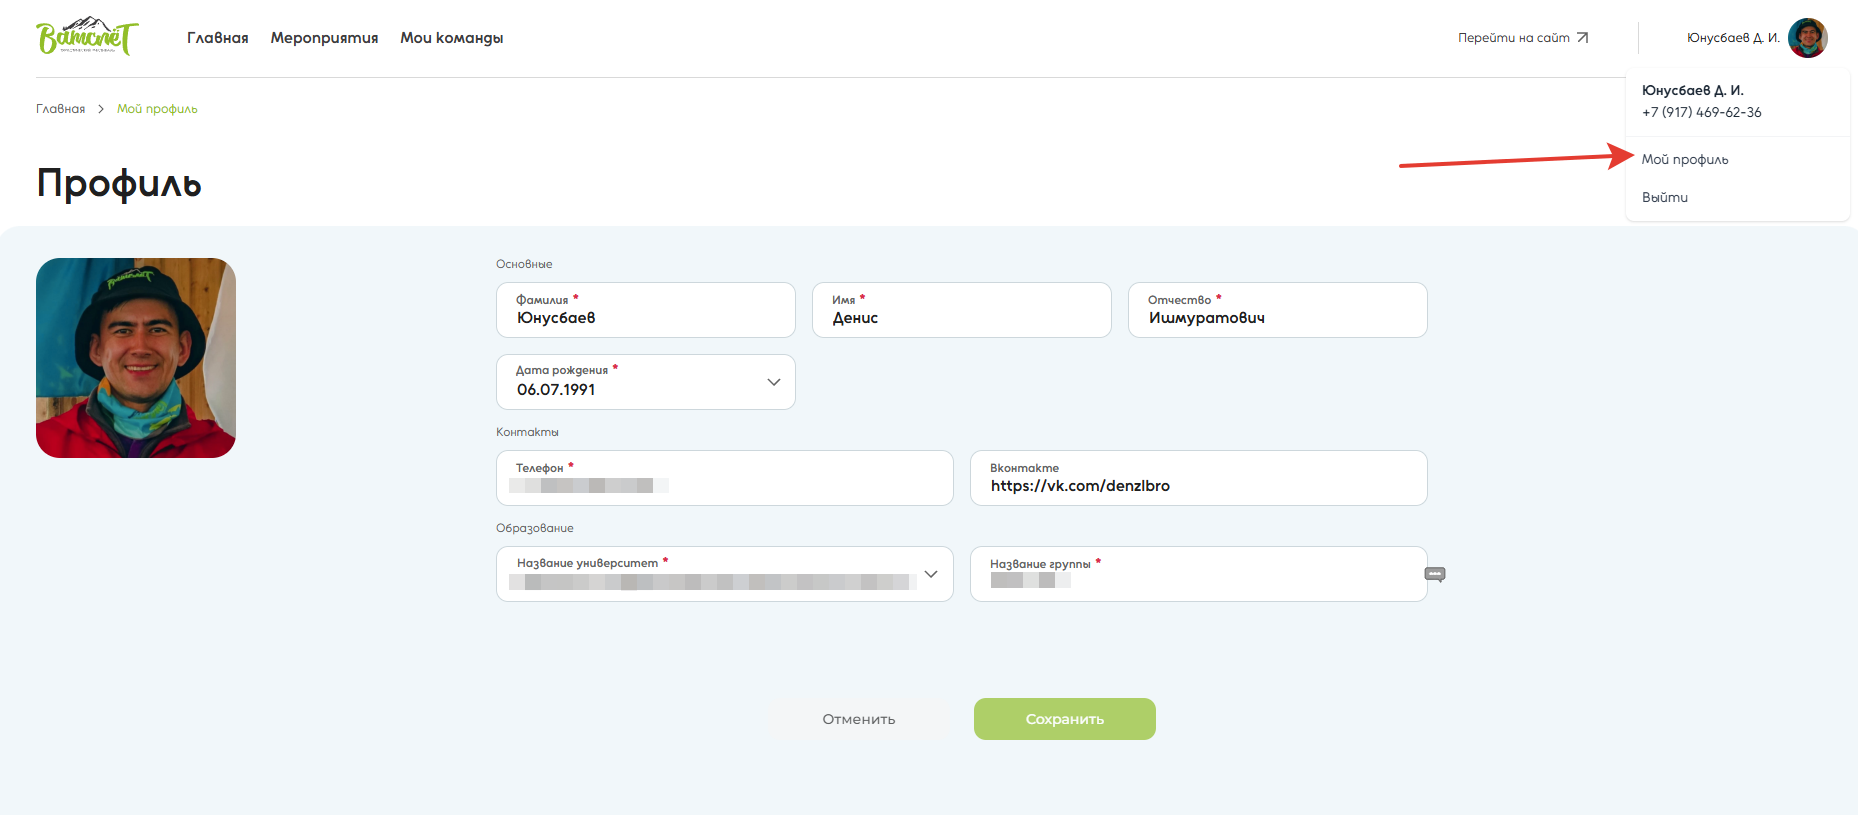Click the chevron in Дата рождения field
Viewport: 1858px width, 815px height.
pyautogui.click(x=774, y=382)
